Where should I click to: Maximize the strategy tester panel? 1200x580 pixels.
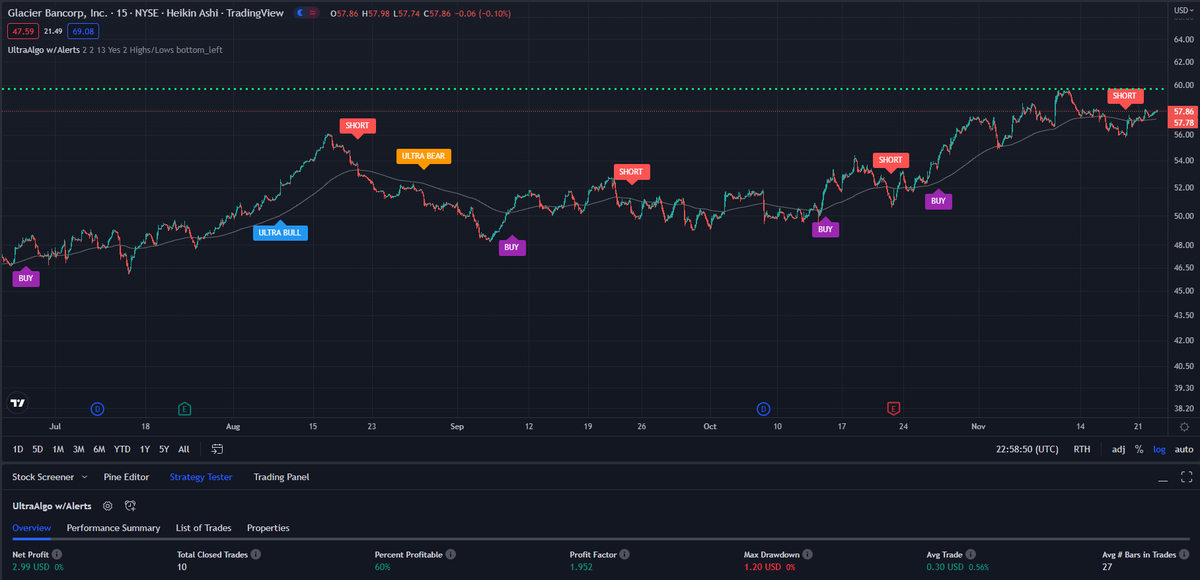point(1186,477)
